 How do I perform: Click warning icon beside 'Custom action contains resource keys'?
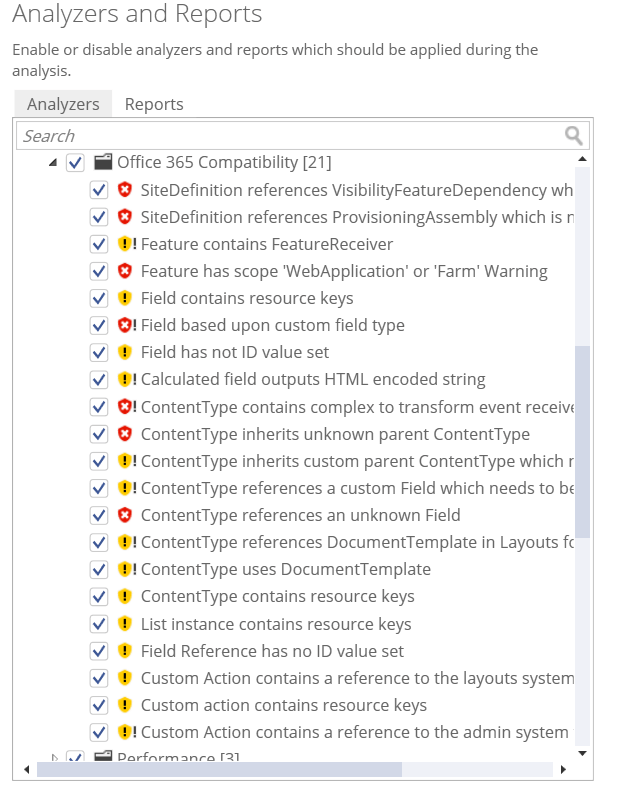coord(124,705)
